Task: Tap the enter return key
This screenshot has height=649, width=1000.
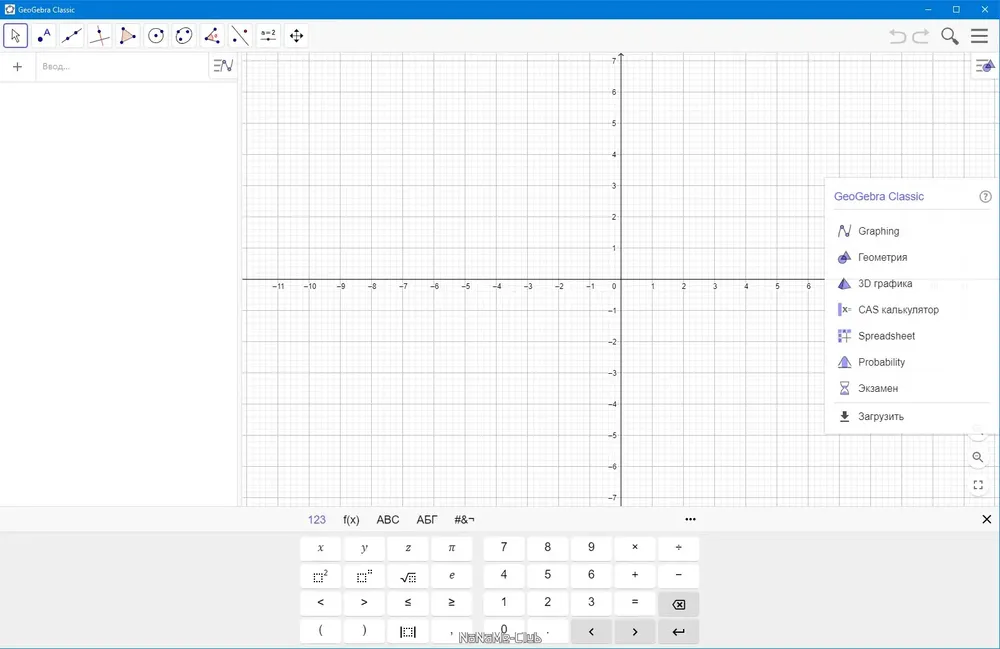Action: [x=679, y=631]
